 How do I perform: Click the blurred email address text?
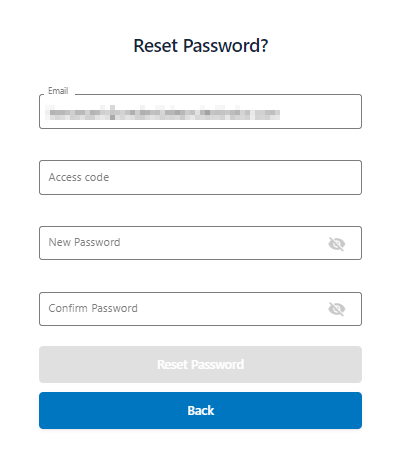(164, 113)
